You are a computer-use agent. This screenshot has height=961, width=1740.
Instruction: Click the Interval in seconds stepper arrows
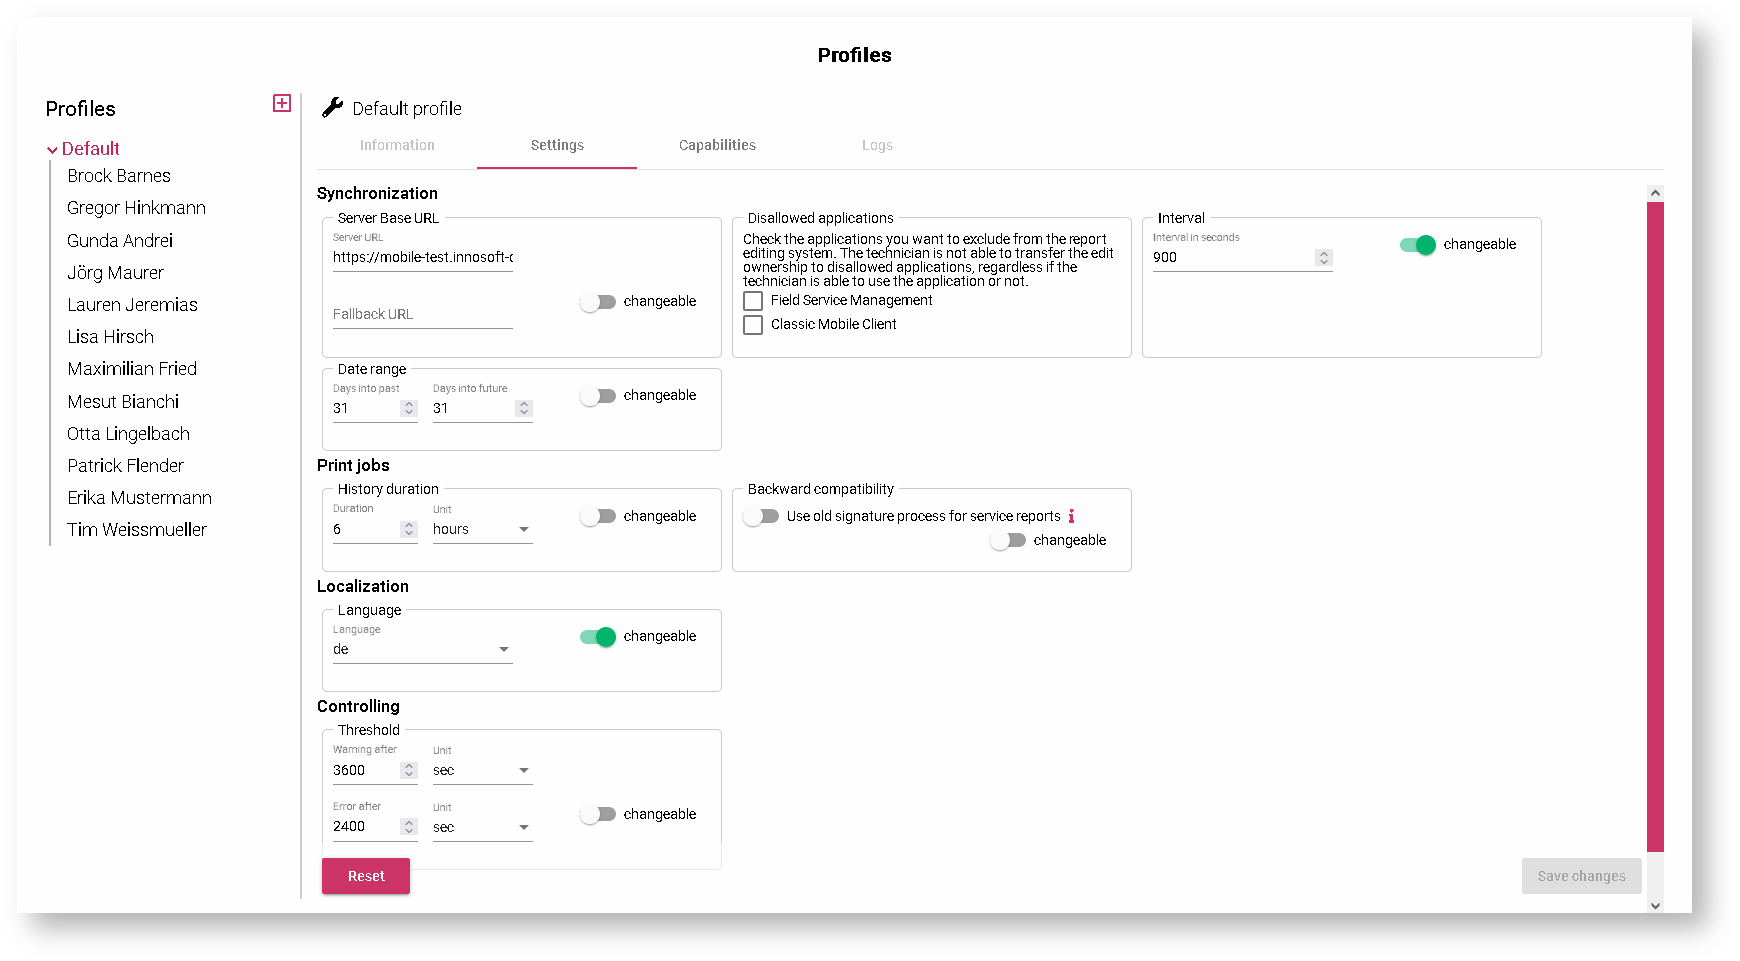pyautogui.click(x=1324, y=258)
